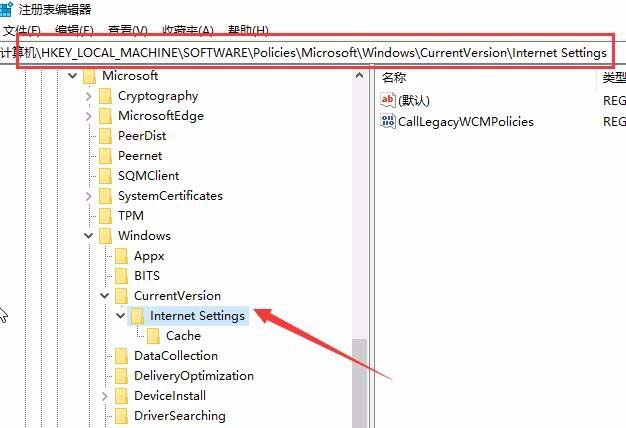Expand the MicrosoftEdge tree node

pyautogui.click(x=89, y=116)
